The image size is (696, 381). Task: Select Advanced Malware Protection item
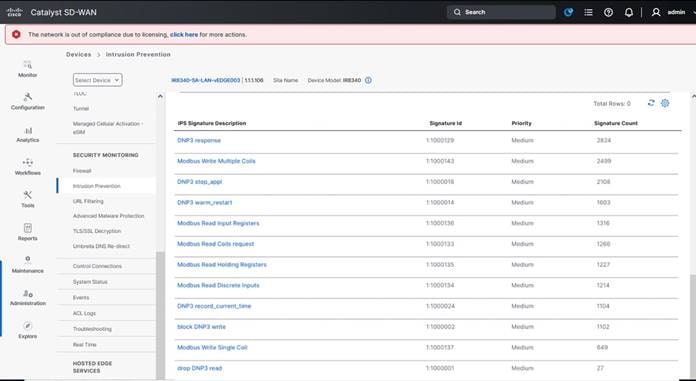(x=109, y=216)
